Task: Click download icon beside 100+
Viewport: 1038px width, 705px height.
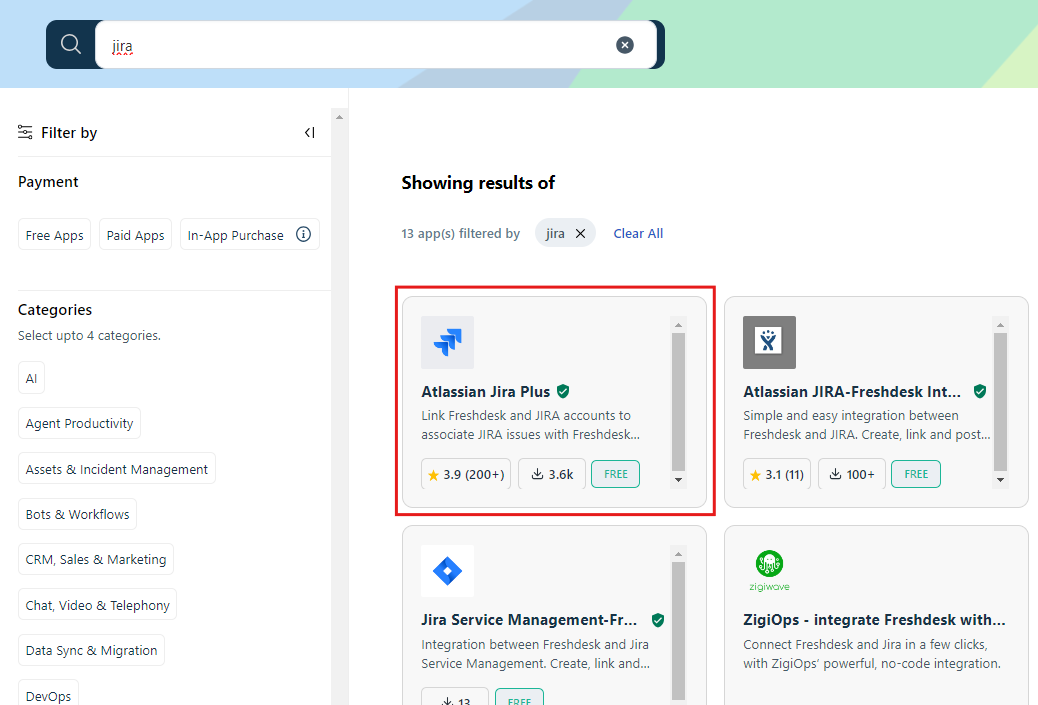Action: (x=835, y=474)
